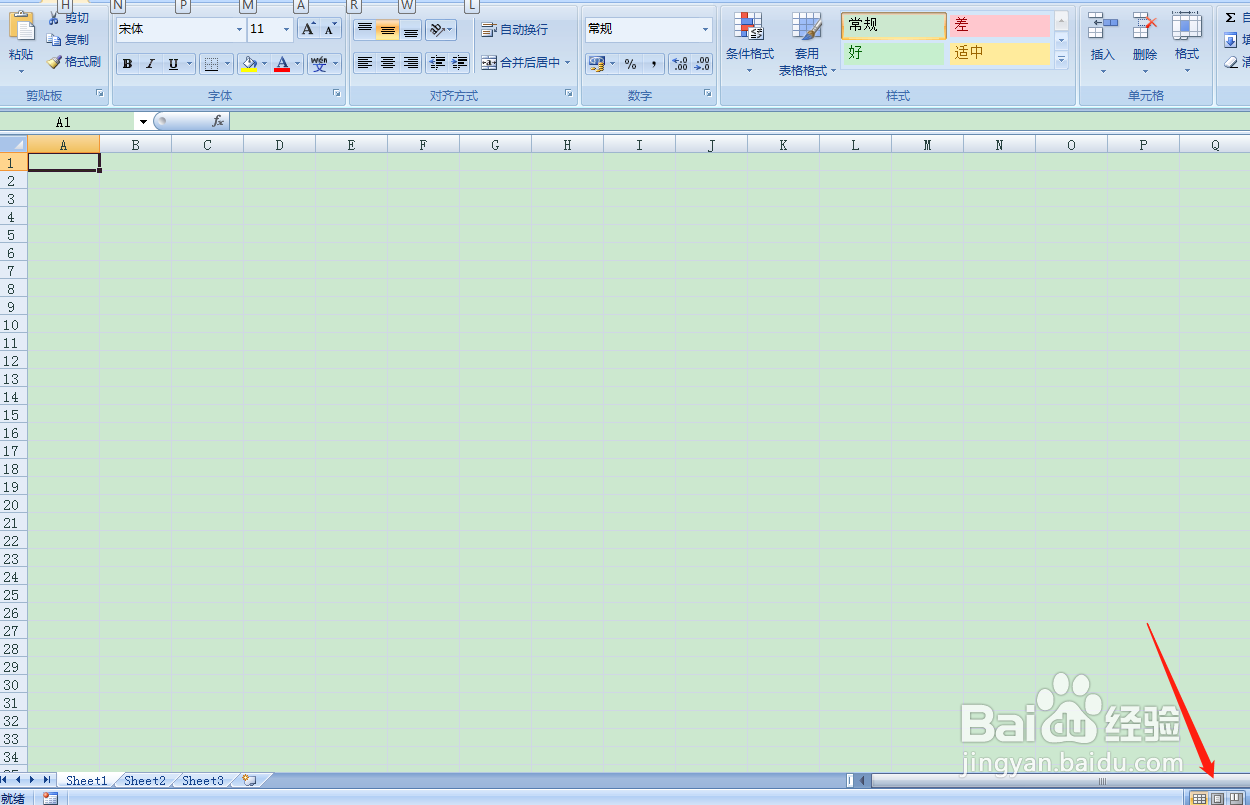Apply cell borders icon
The height and width of the screenshot is (805, 1250).
[210, 64]
